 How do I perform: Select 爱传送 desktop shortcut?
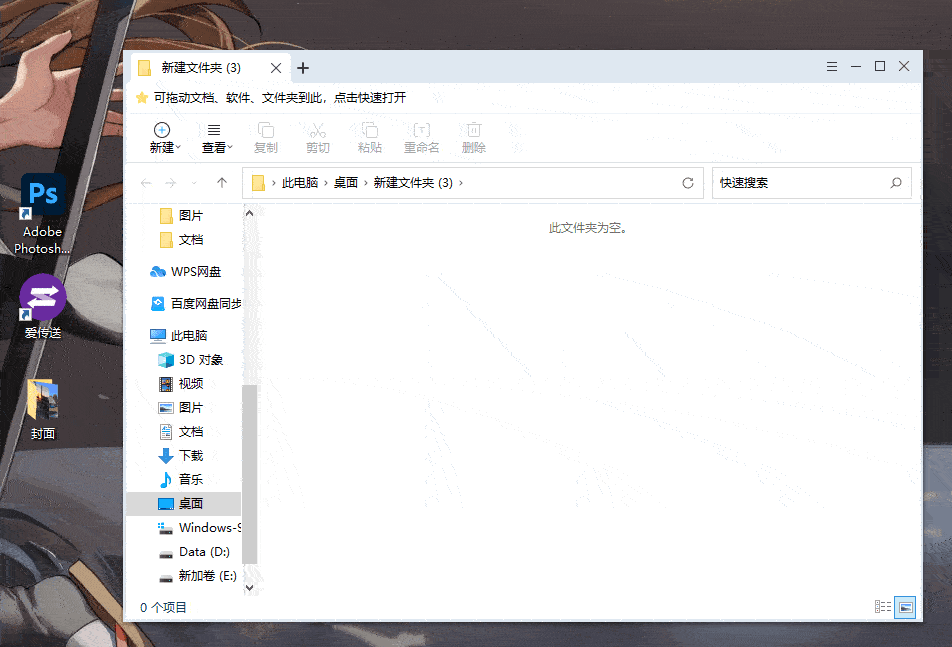42,307
